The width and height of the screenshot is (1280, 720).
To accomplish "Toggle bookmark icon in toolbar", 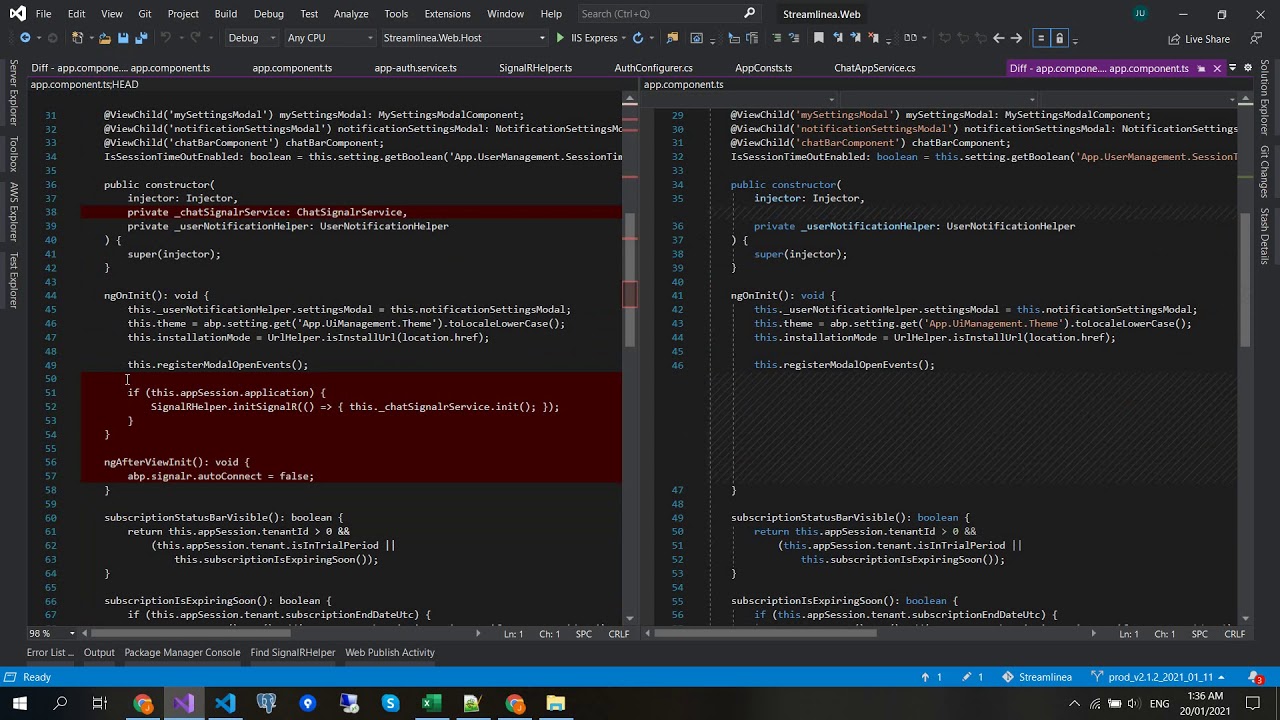I will tap(818, 38).
